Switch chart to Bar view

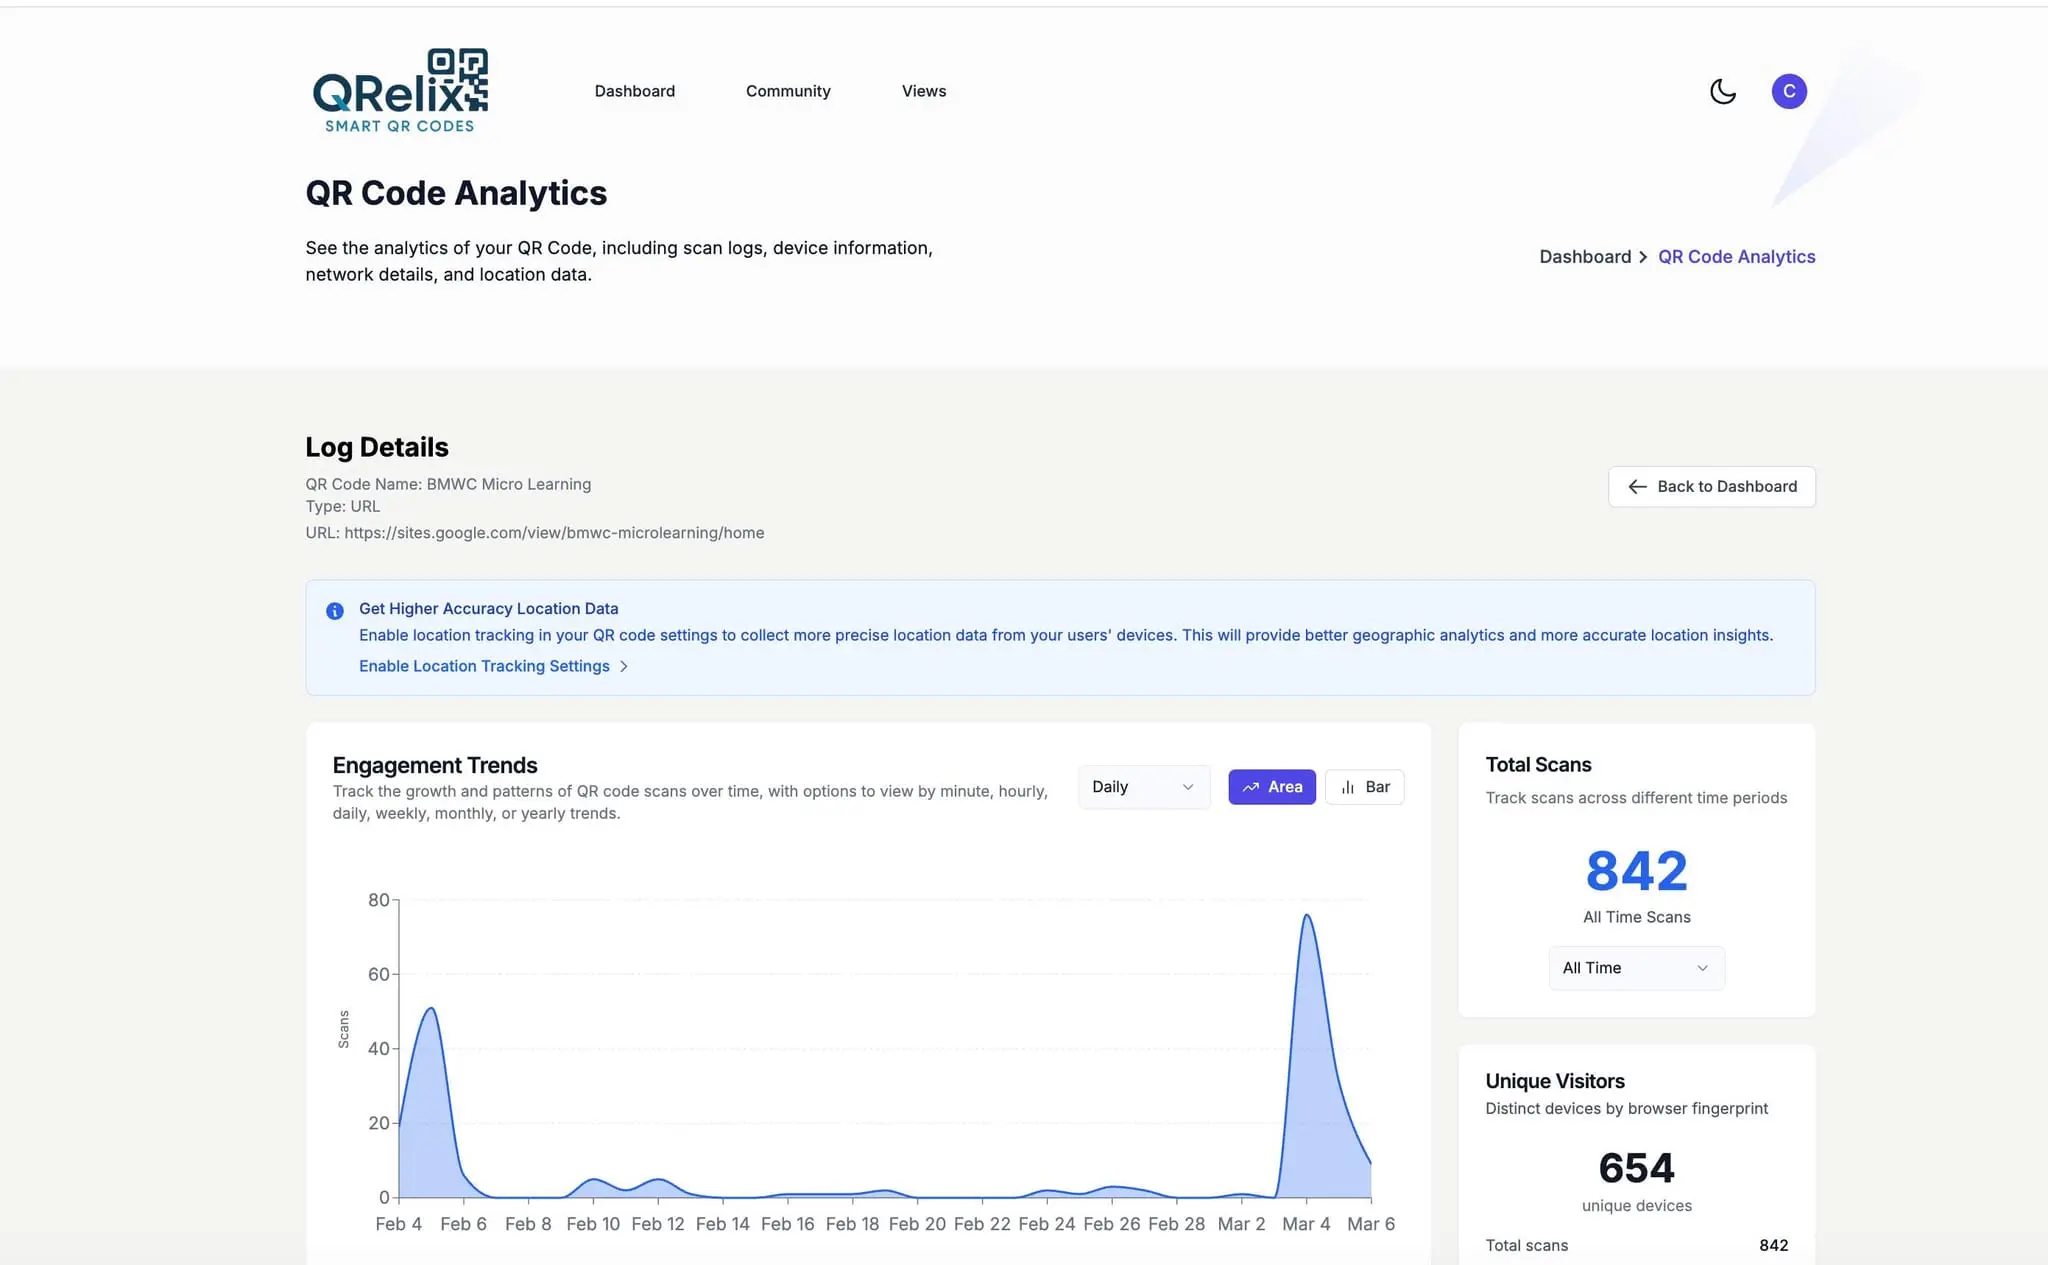click(1364, 787)
